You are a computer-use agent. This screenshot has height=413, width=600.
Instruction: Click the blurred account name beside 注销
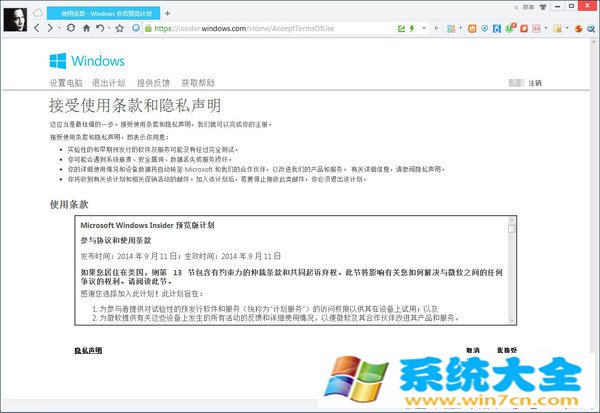pyautogui.click(x=516, y=83)
